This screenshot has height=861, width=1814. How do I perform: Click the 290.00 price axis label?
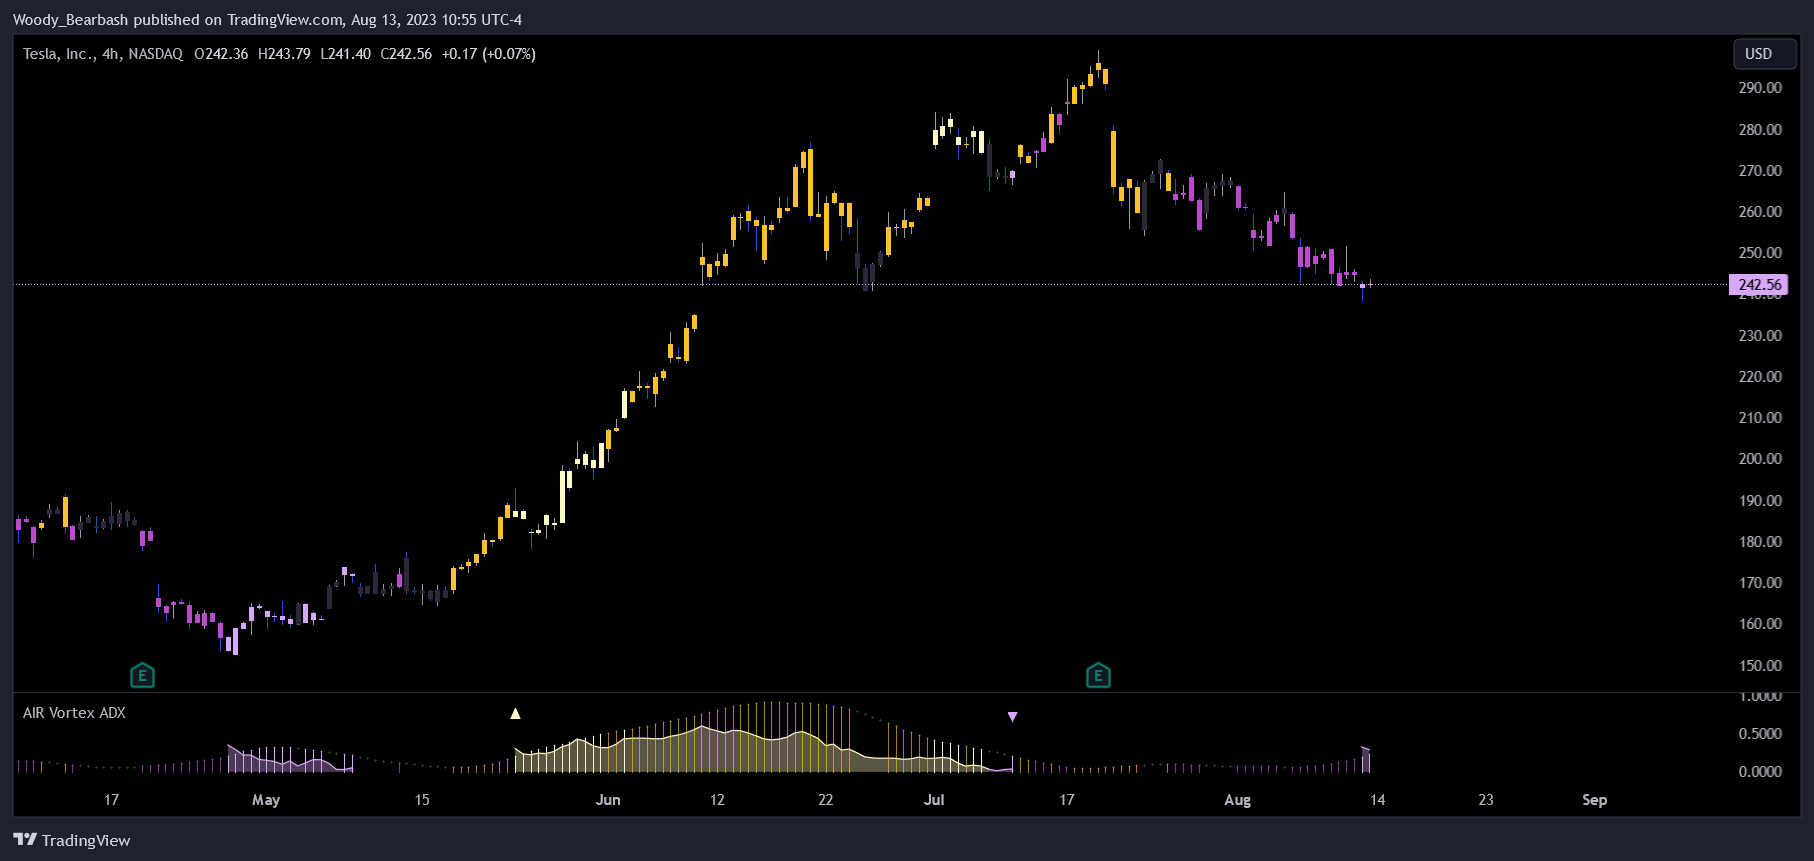tap(1760, 88)
